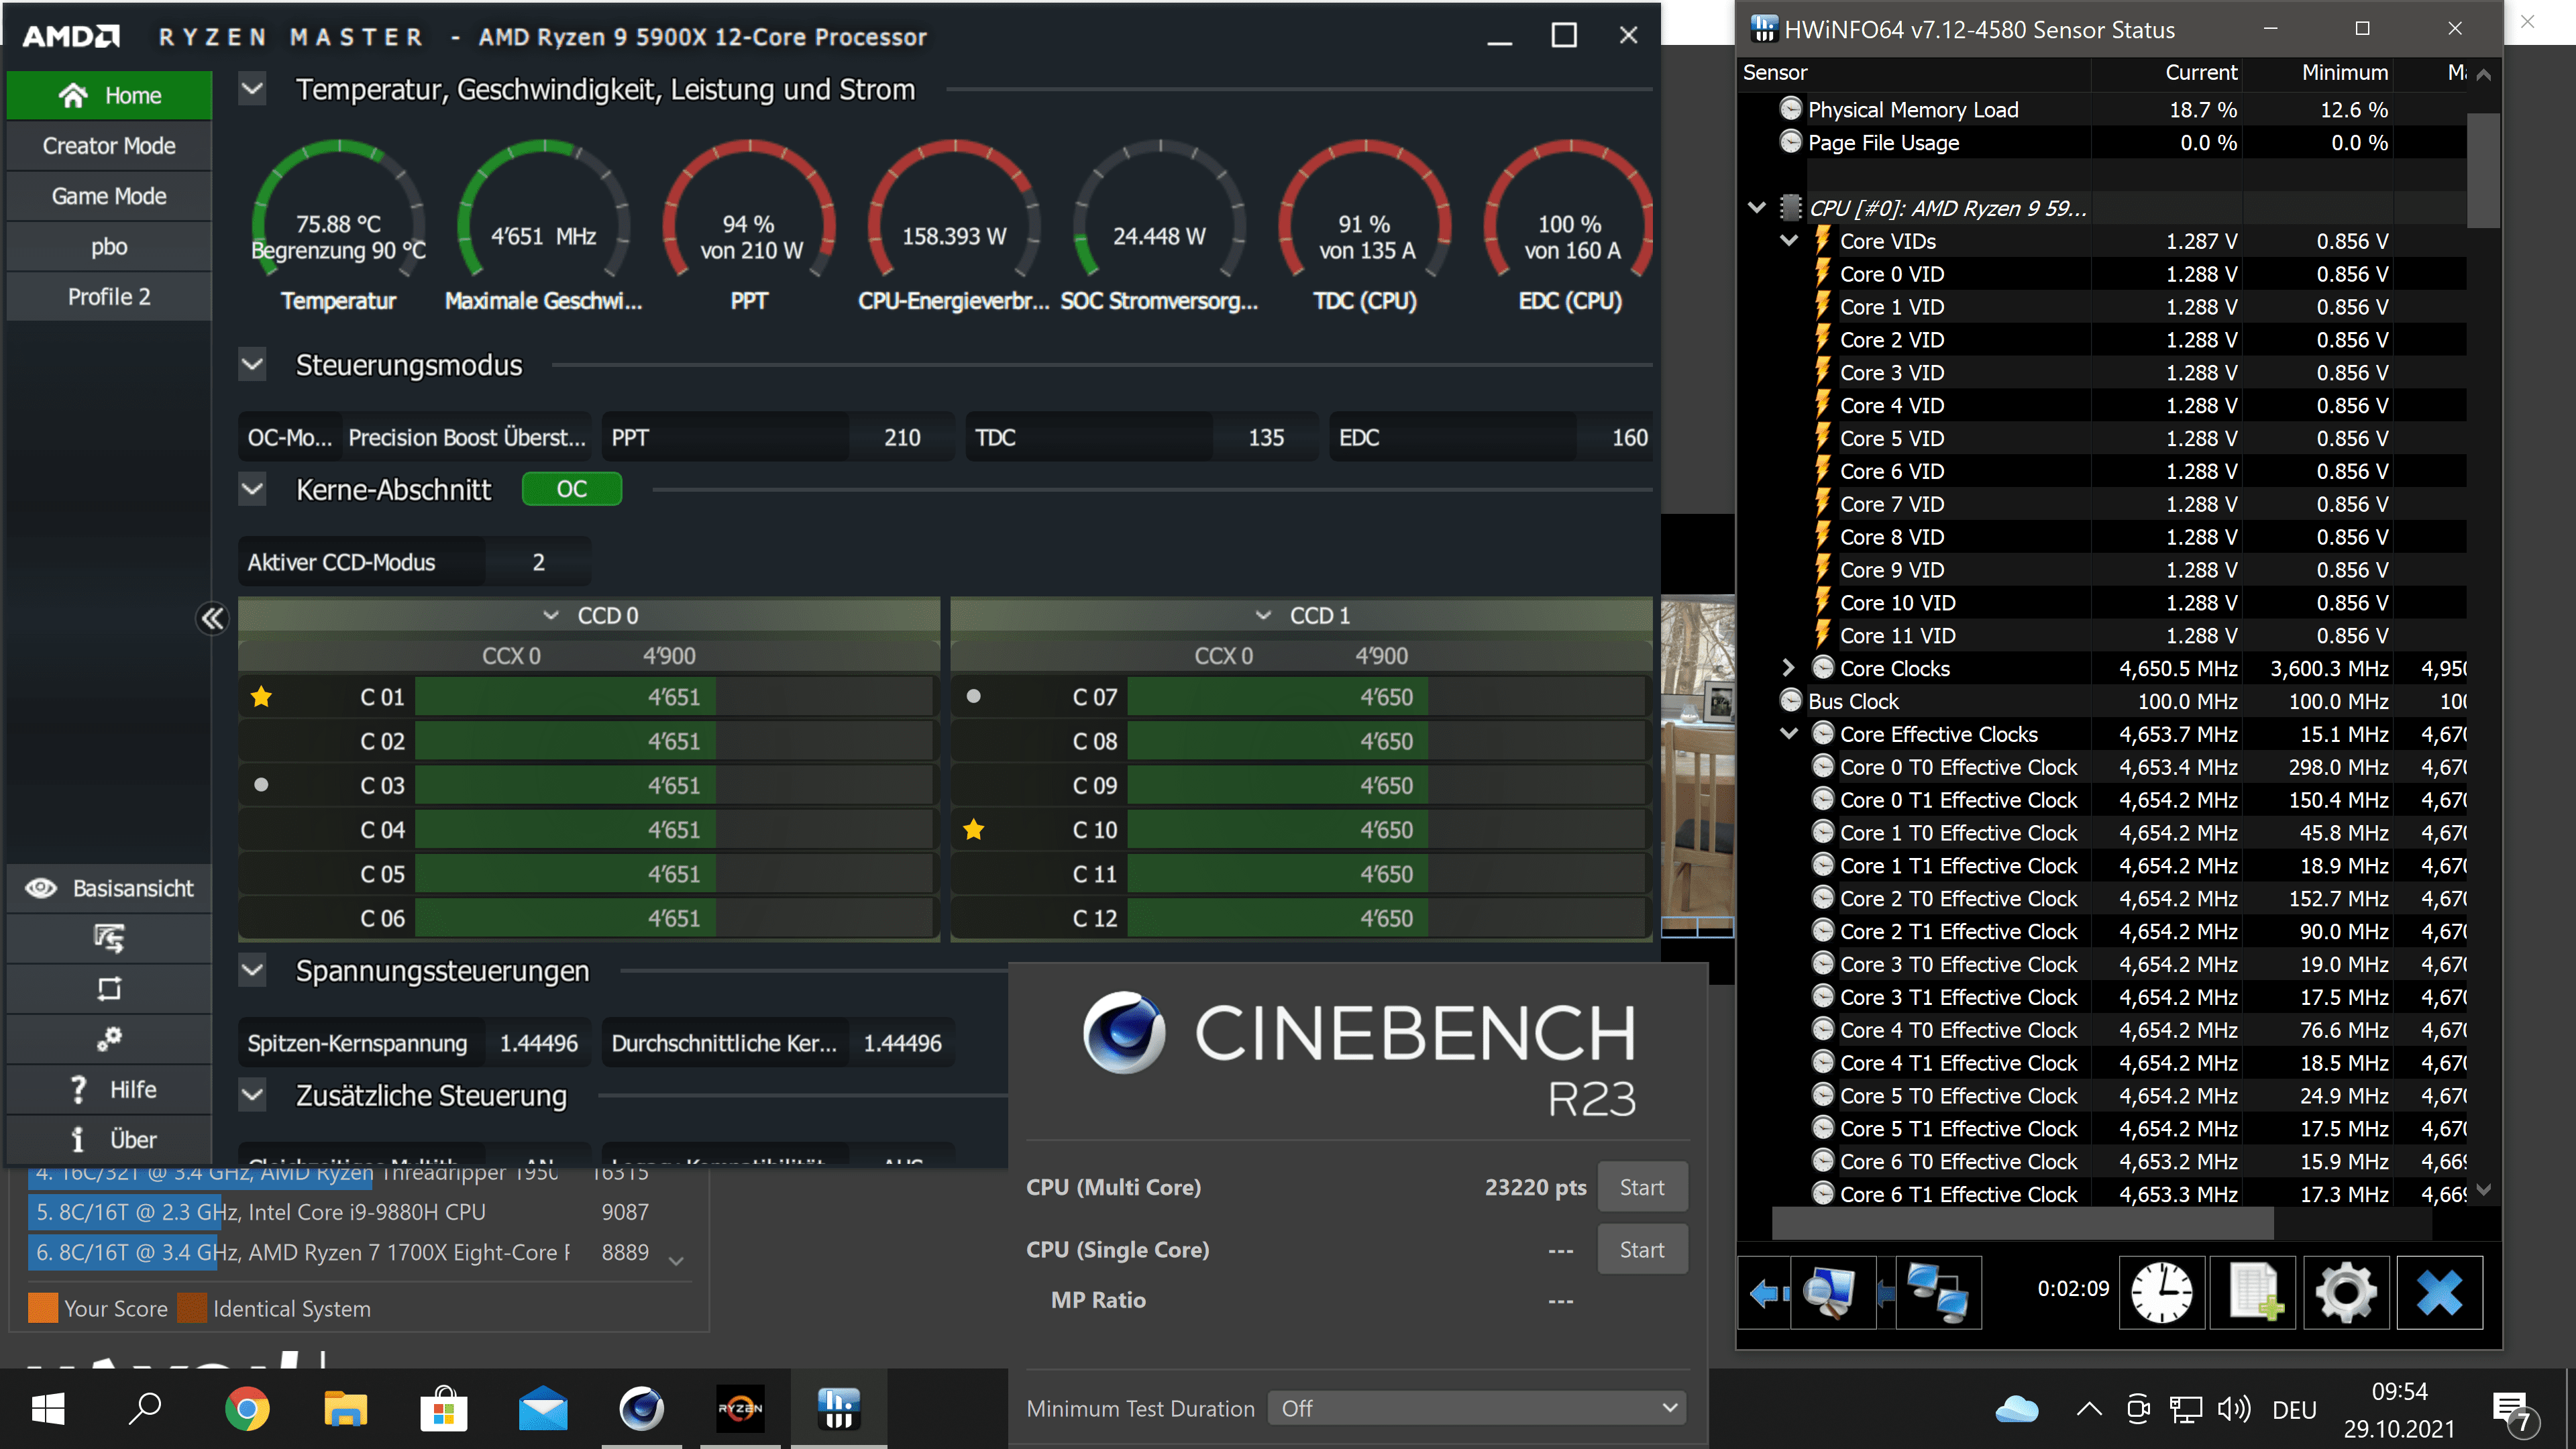The height and width of the screenshot is (1449, 2576).
Task: Click the HWiNFO log file icon
Action: 2253,1292
